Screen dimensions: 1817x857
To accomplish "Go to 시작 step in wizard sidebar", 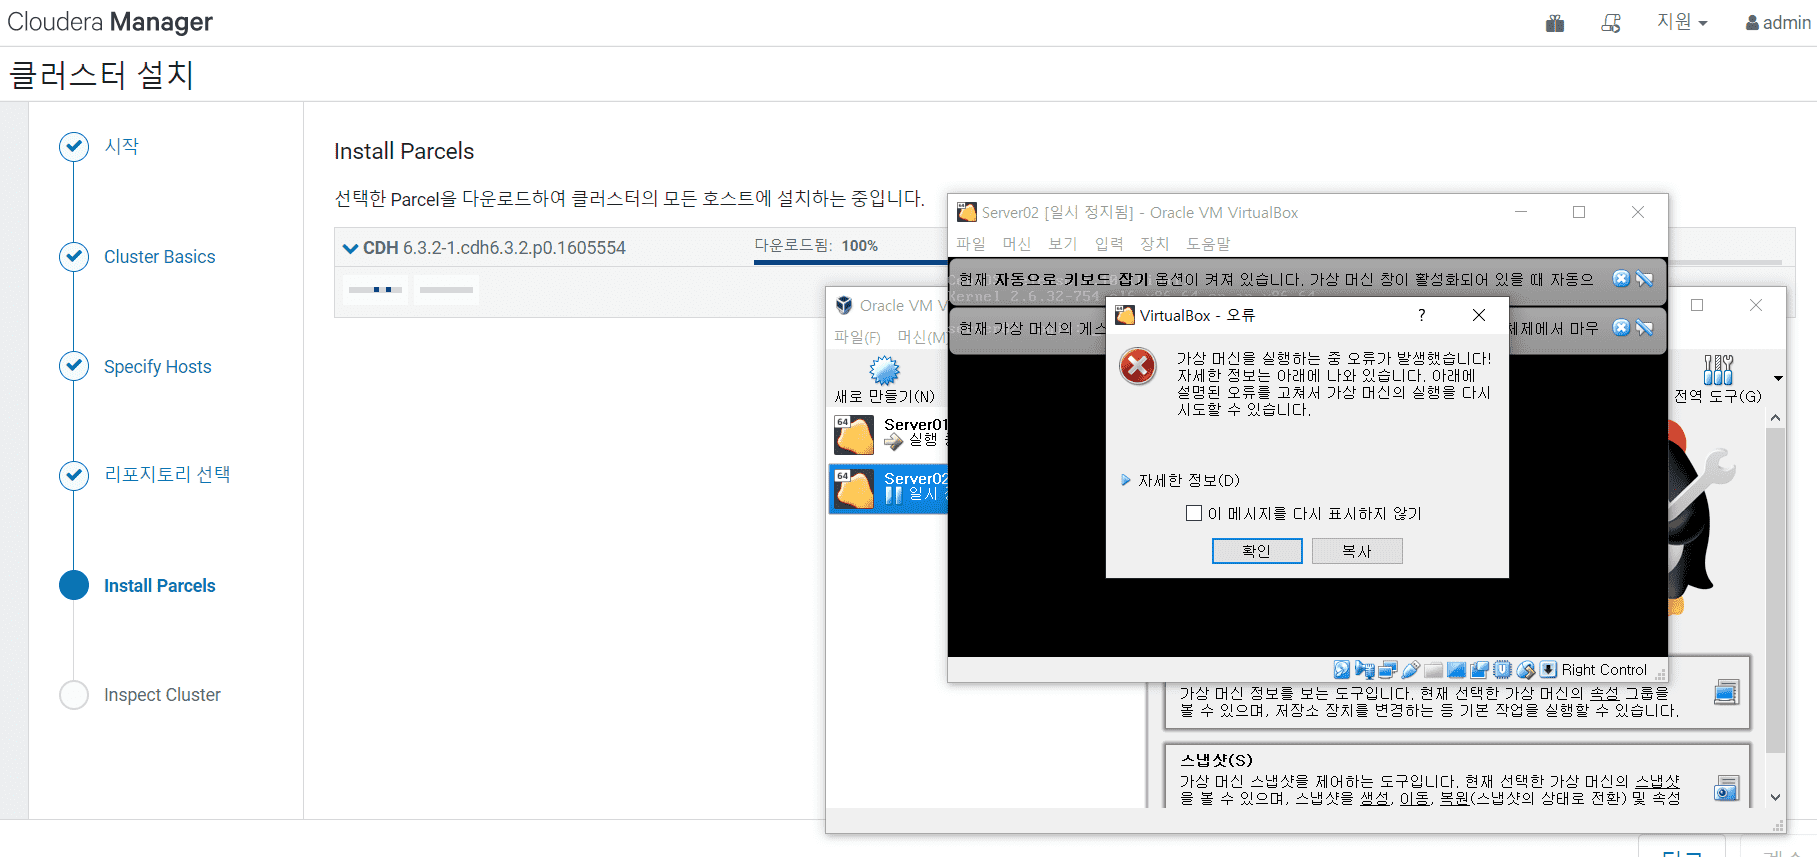I will tap(121, 147).
